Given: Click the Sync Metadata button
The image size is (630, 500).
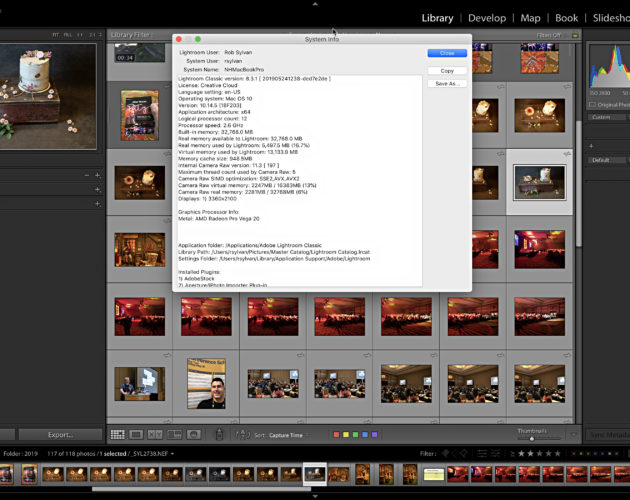Looking at the screenshot, I should 608,435.
